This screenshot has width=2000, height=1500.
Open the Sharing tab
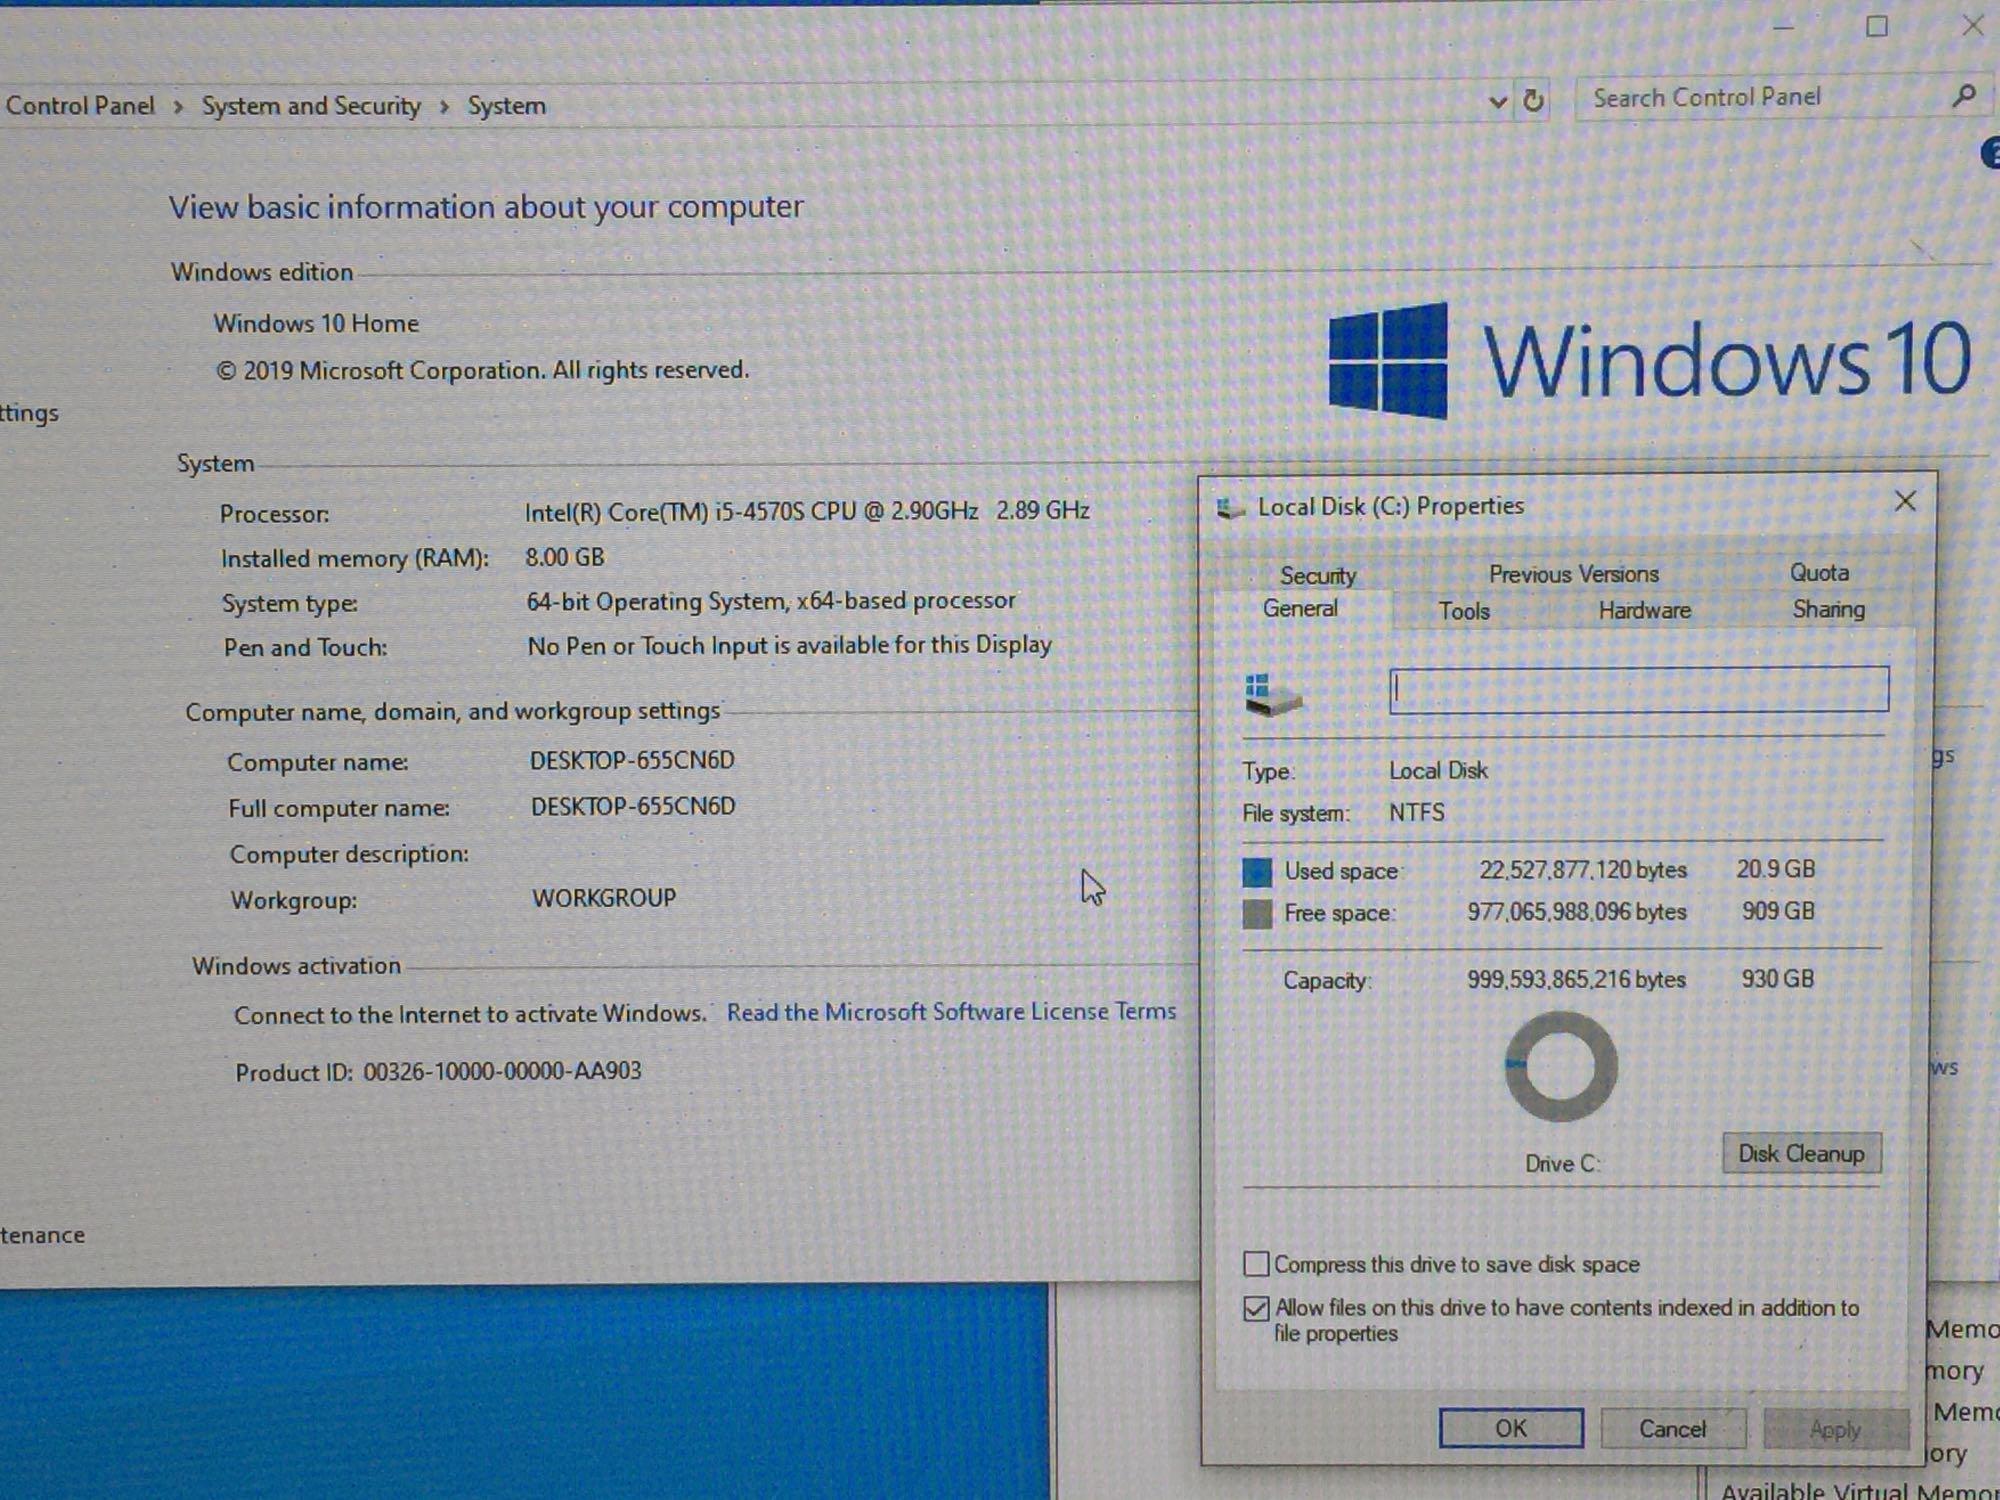click(x=1828, y=609)
